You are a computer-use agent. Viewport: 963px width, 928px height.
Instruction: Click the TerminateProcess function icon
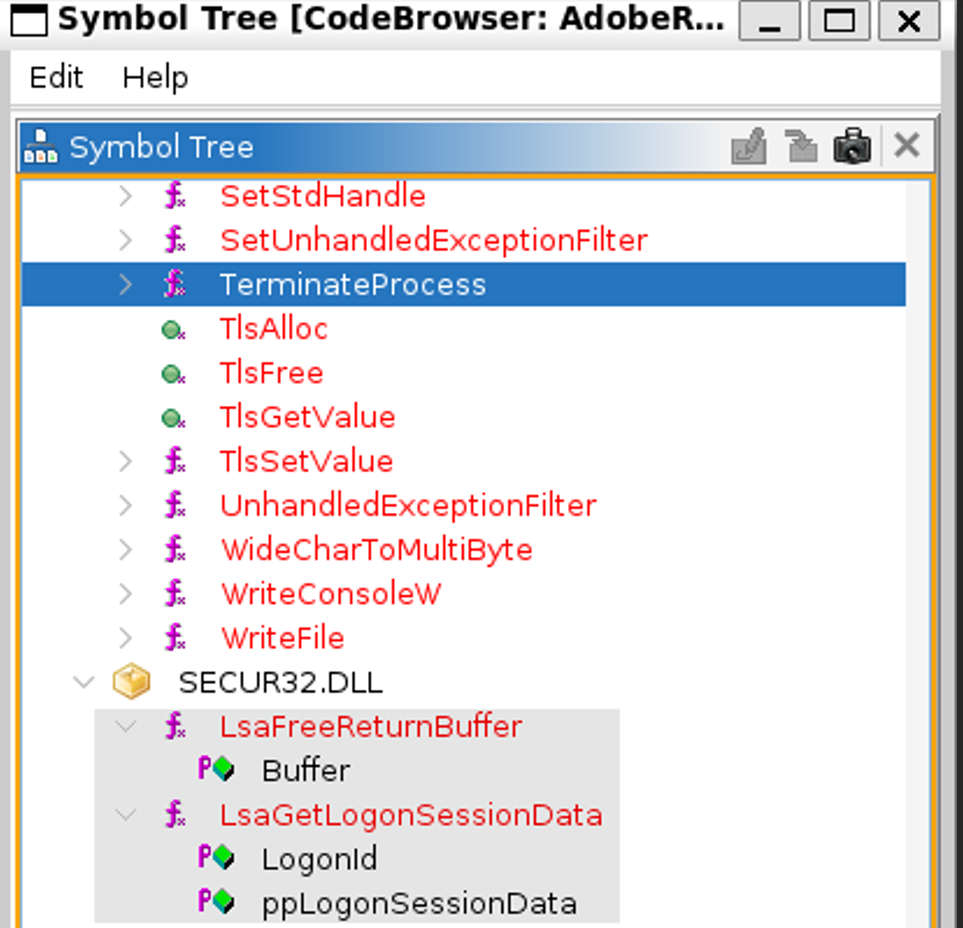(174, 285)
